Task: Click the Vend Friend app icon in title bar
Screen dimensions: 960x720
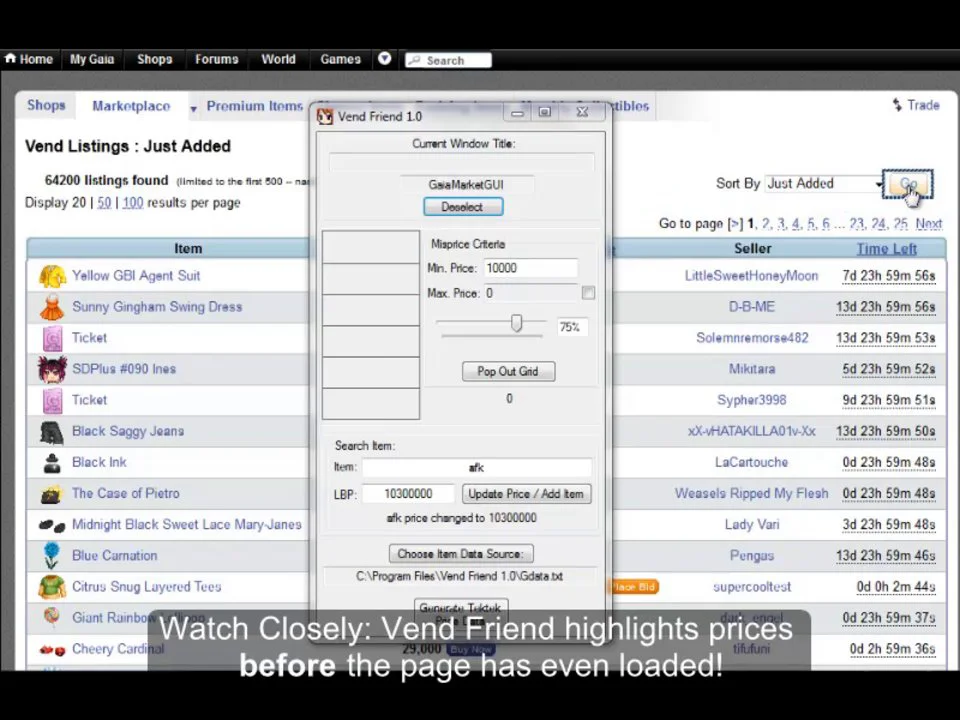Action: (x=325, y=116)
